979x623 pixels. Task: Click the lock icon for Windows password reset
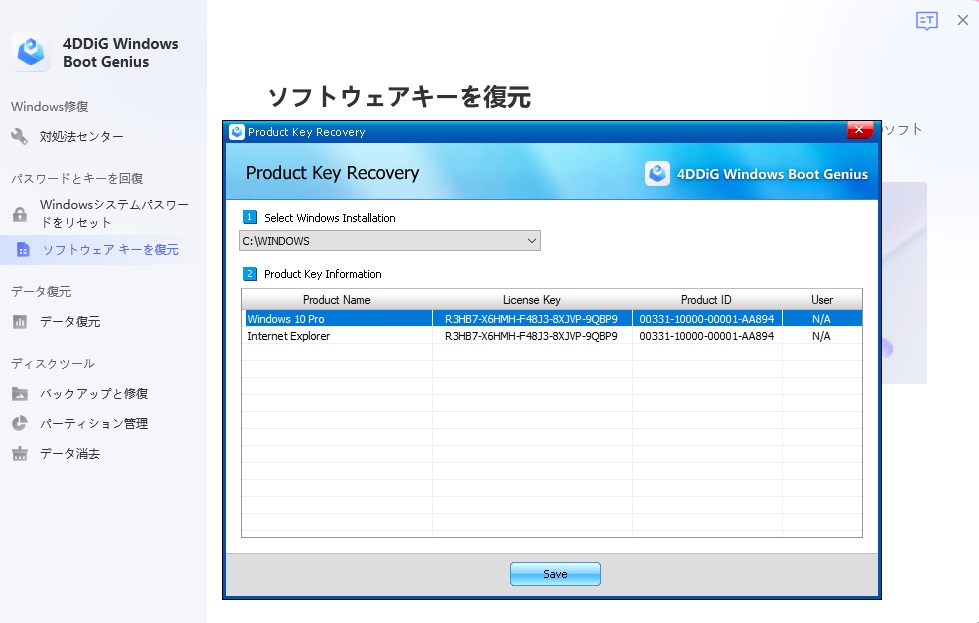(x=20, y=214)
